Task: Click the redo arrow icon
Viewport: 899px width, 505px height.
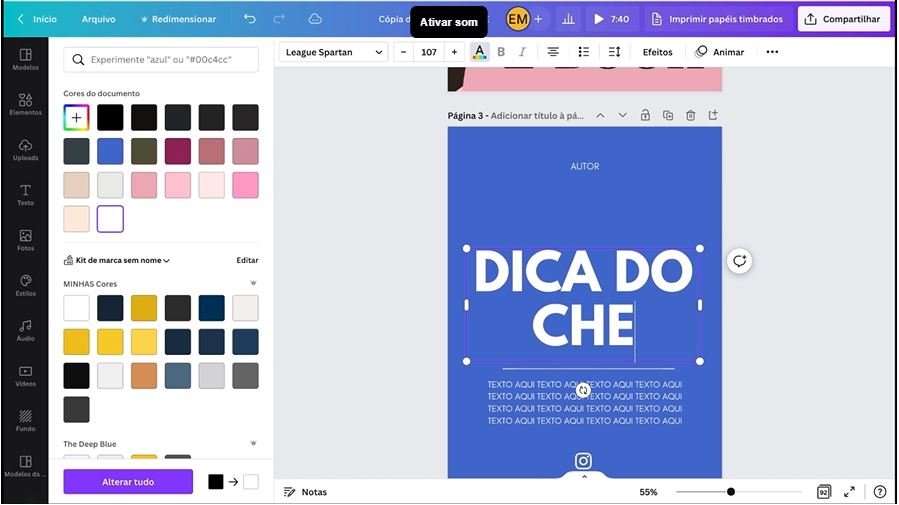Action: tap(279, 19)
